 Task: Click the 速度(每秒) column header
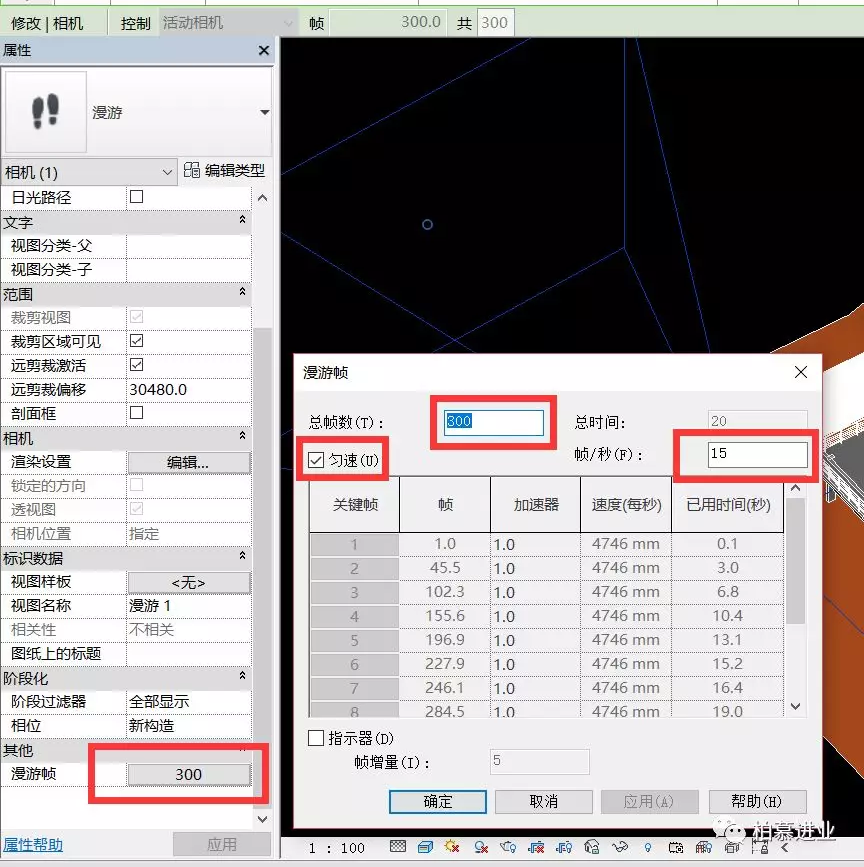click(x=626, y=504)
